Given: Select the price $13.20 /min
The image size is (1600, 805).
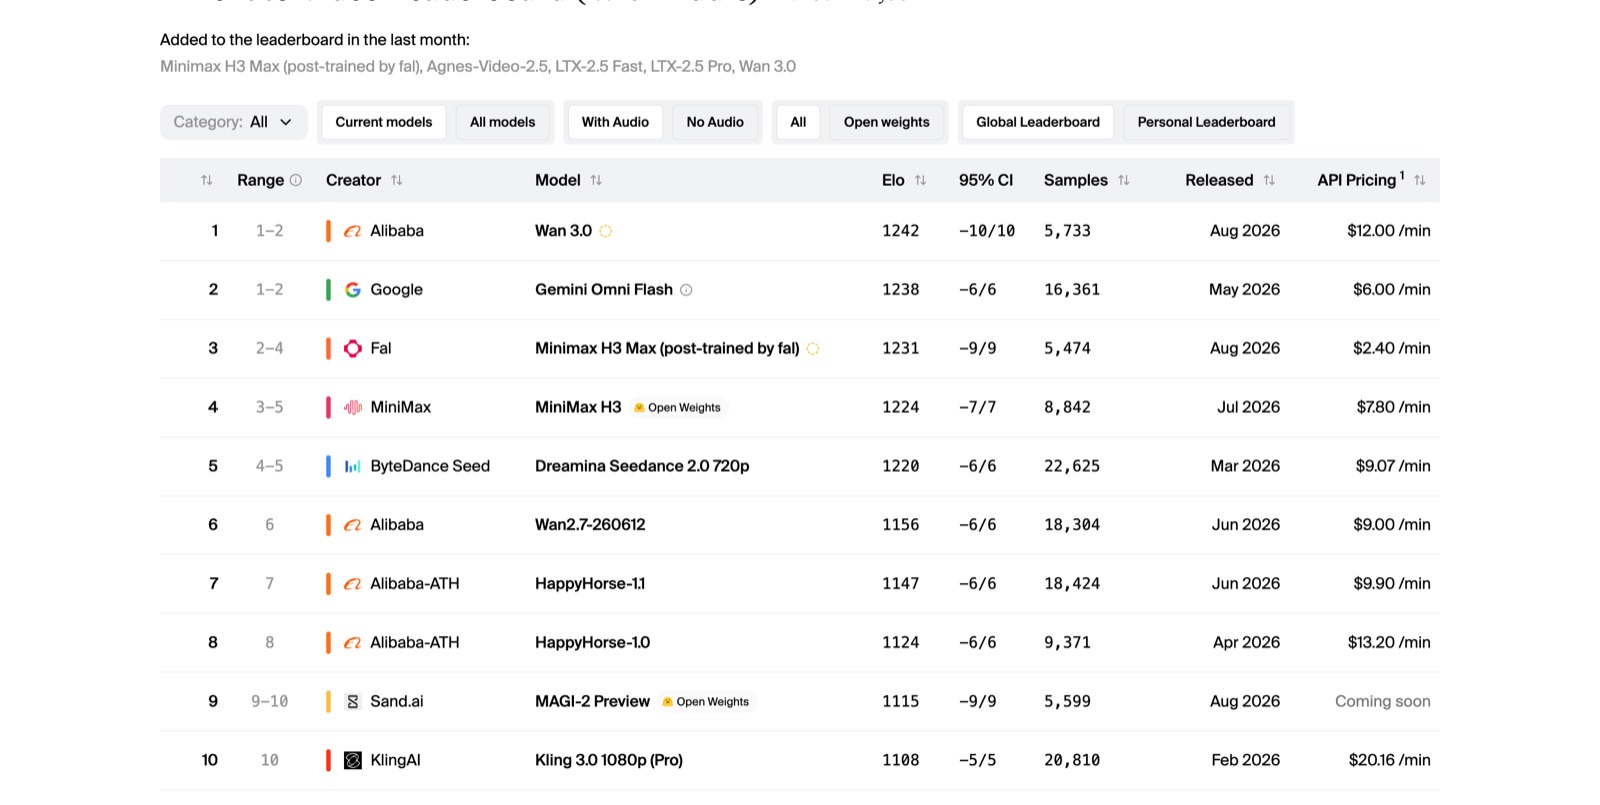Looking at the screenshot, I should coord(1389,643).
